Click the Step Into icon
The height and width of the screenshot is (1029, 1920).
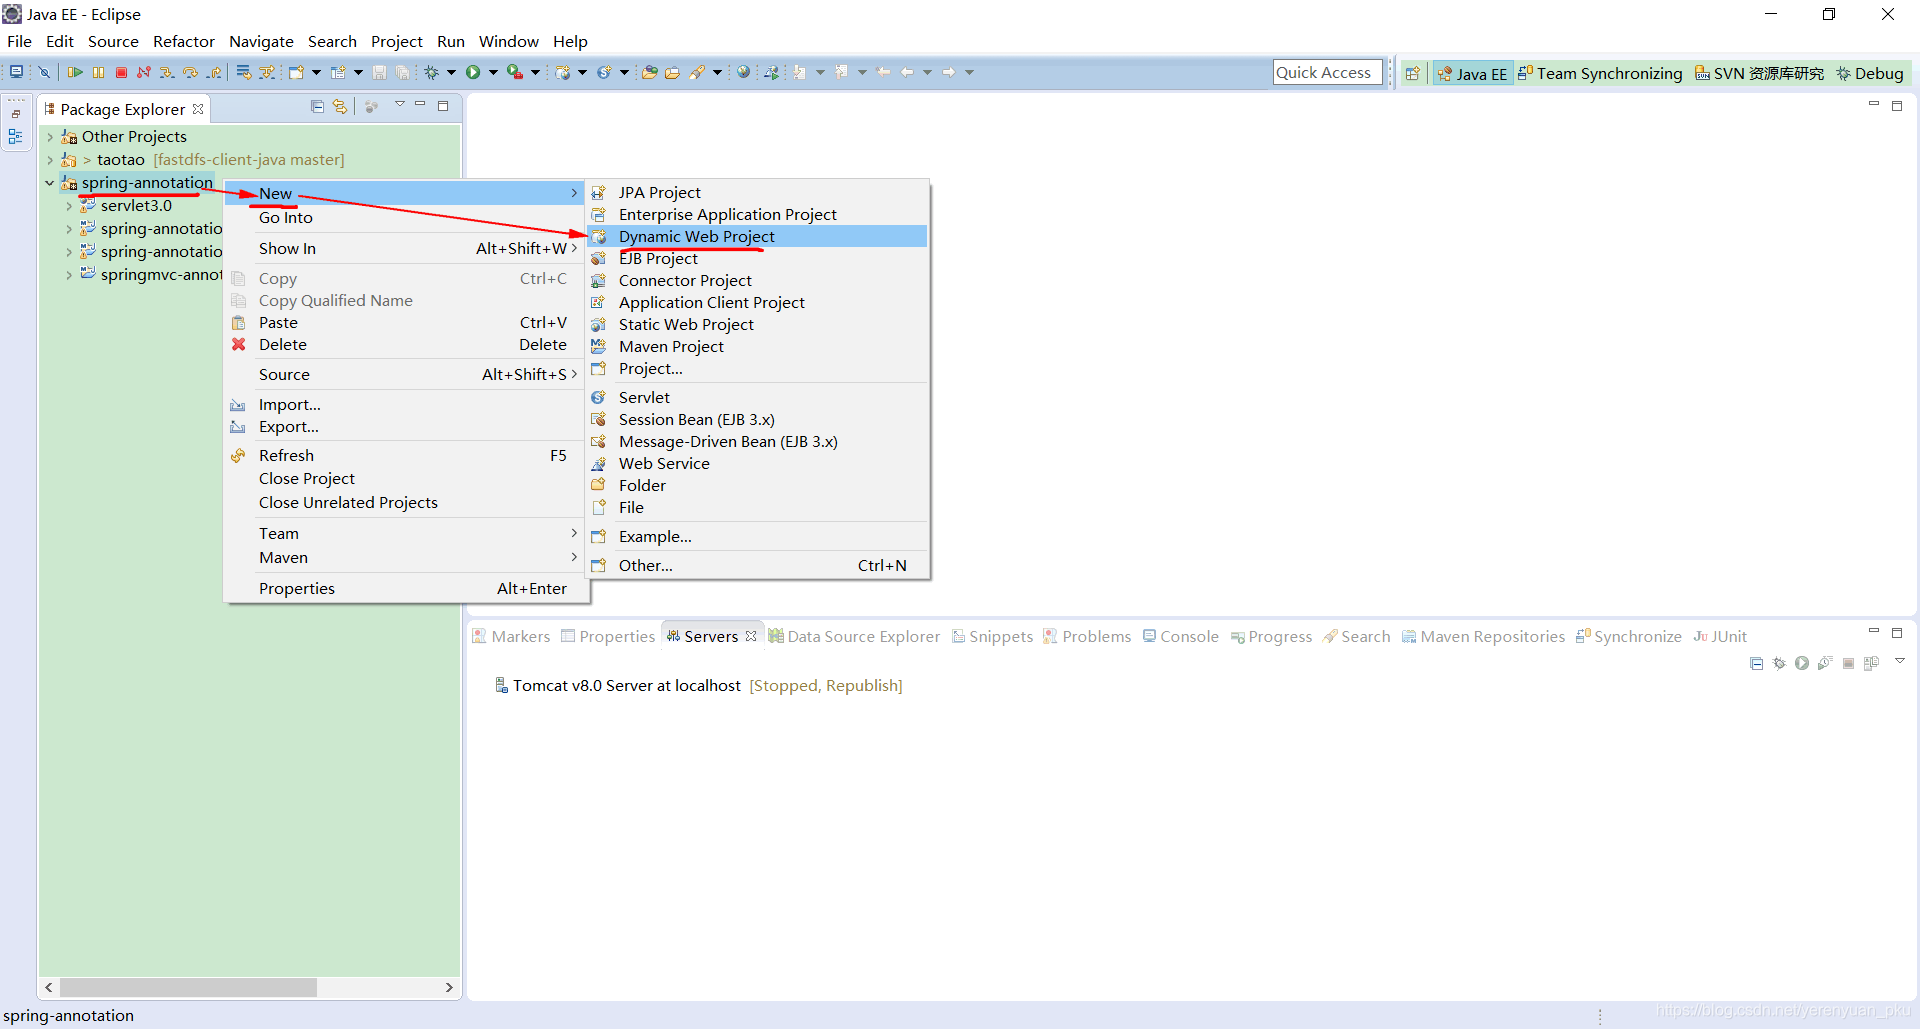click(x=167, y=72)
